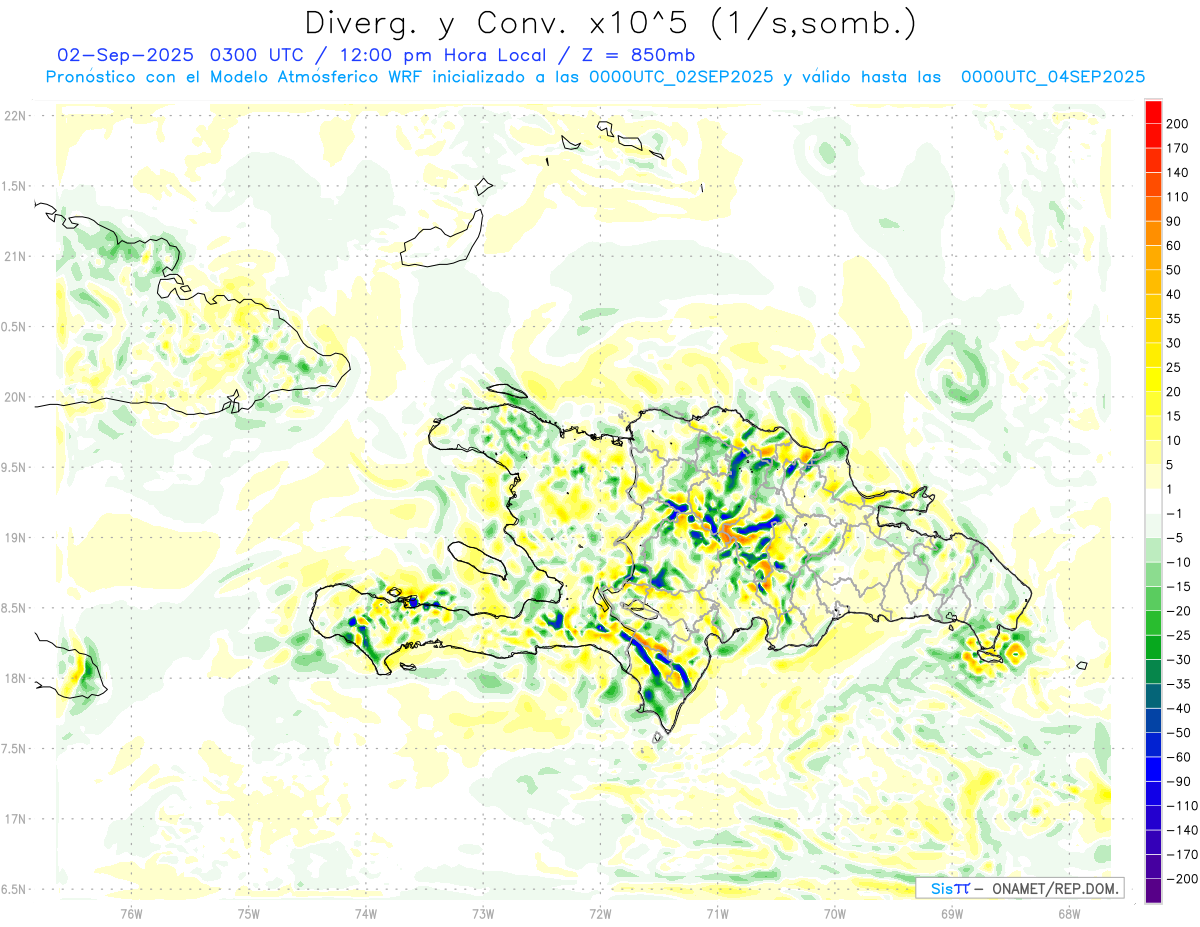The image size is (1200, 927).
Task: Click the '0.5N' latitude label
Action: tap(14, 327)
